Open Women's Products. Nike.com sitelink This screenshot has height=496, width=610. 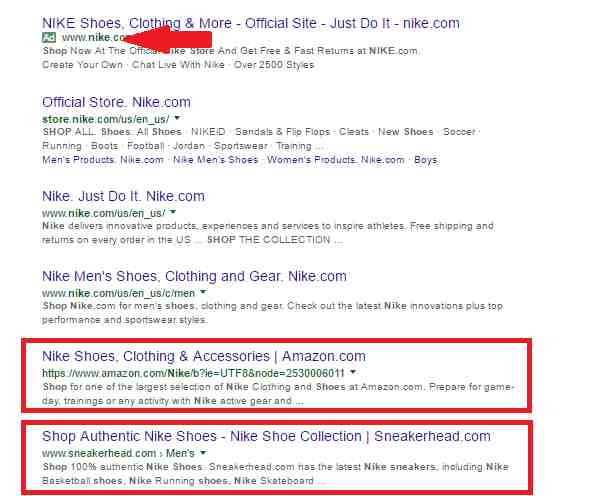tap(336, 160)
